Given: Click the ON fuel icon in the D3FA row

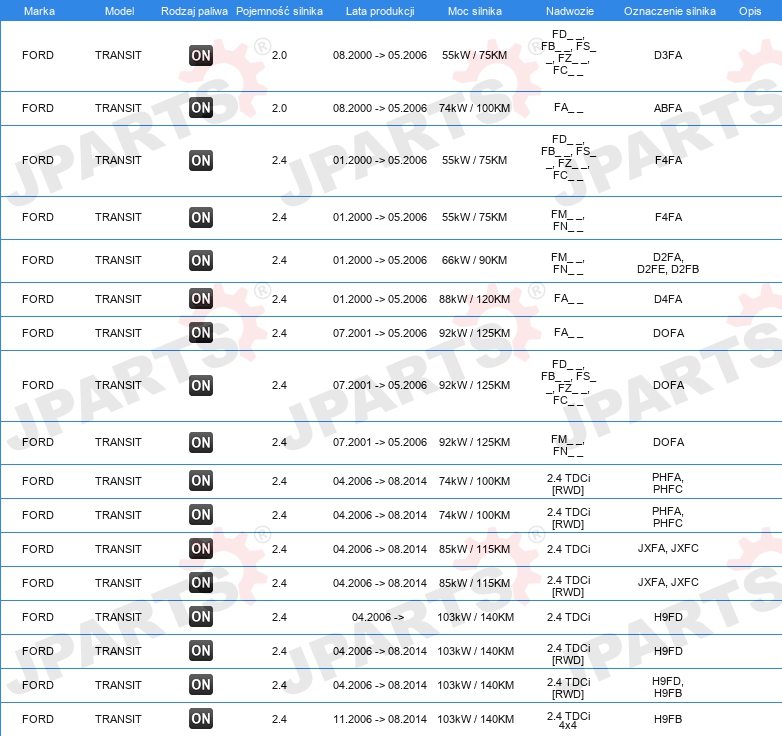Looking at the screenshot, I should coord(201,55).
